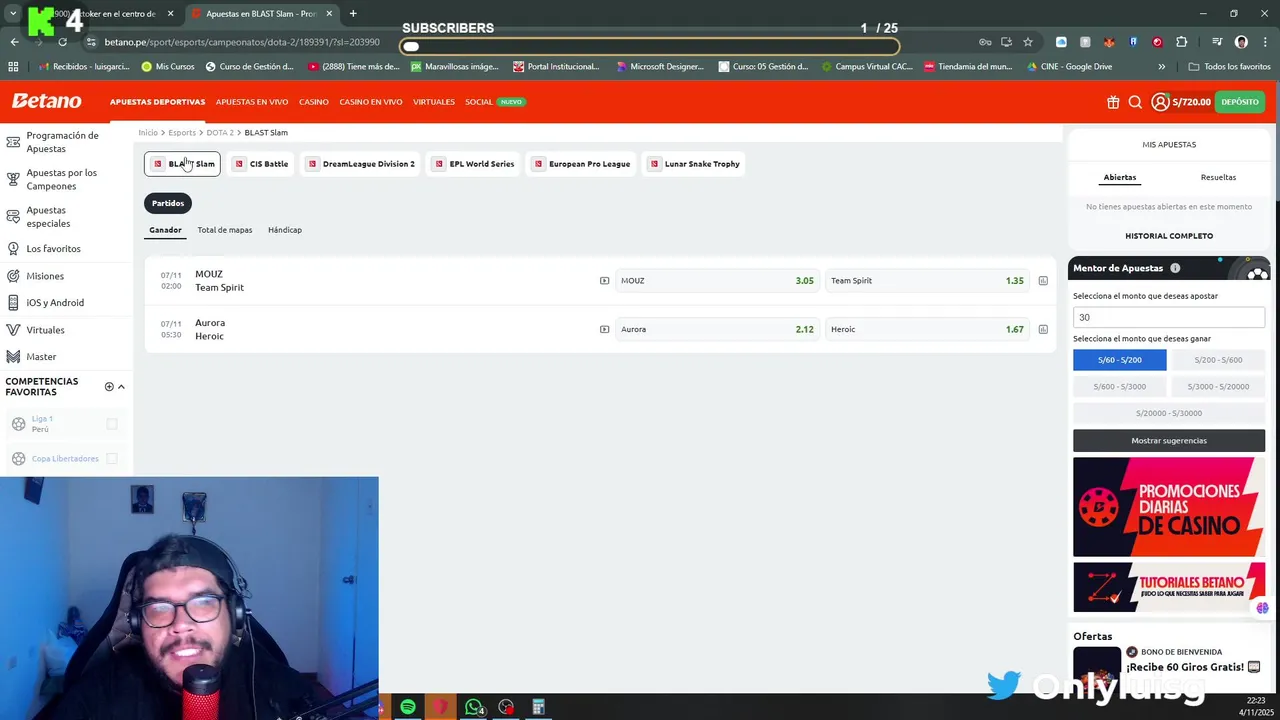Click the Betano logo
This screenshot has height=720, width=1280.
(46, 101)
